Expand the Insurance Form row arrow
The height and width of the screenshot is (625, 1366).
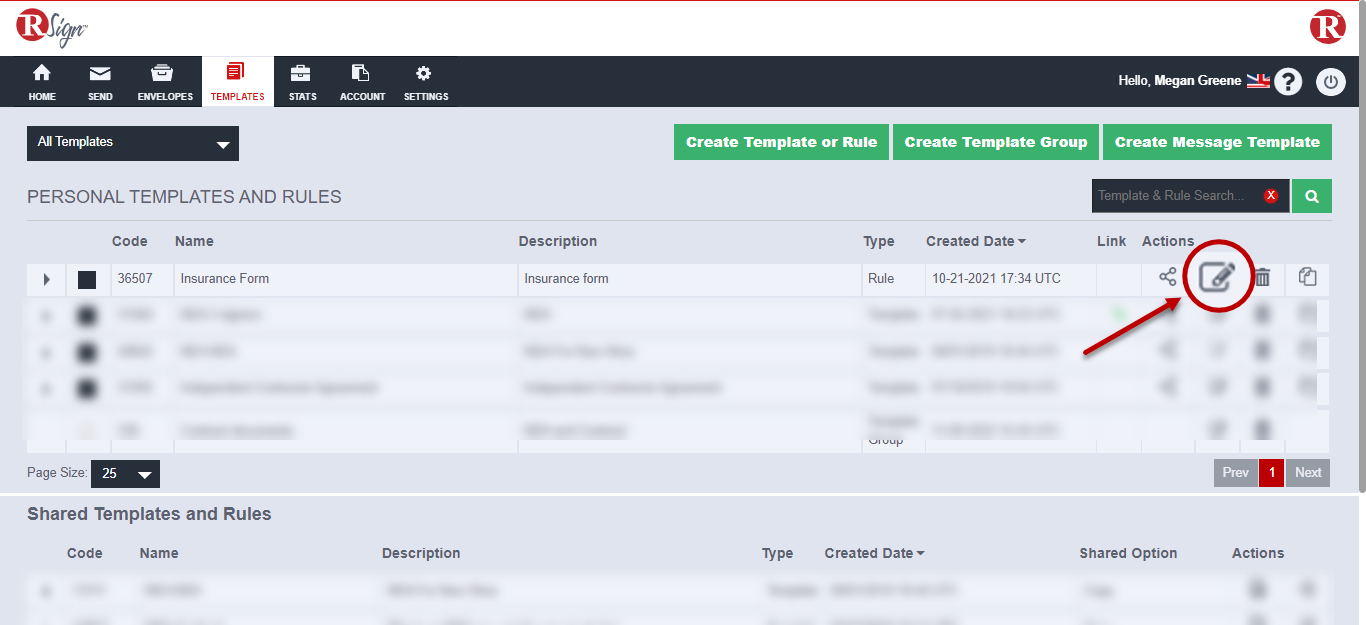point(46,280)
